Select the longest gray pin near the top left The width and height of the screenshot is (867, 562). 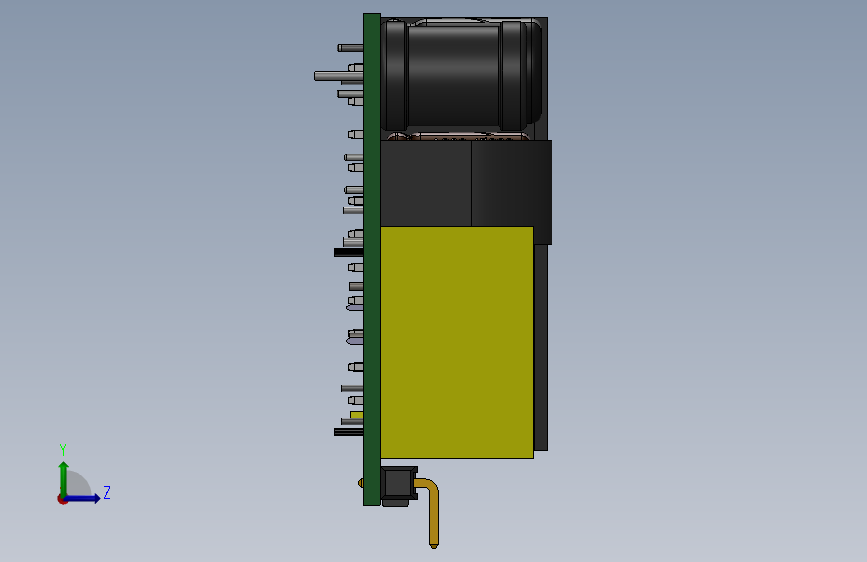tap(338, 76)
